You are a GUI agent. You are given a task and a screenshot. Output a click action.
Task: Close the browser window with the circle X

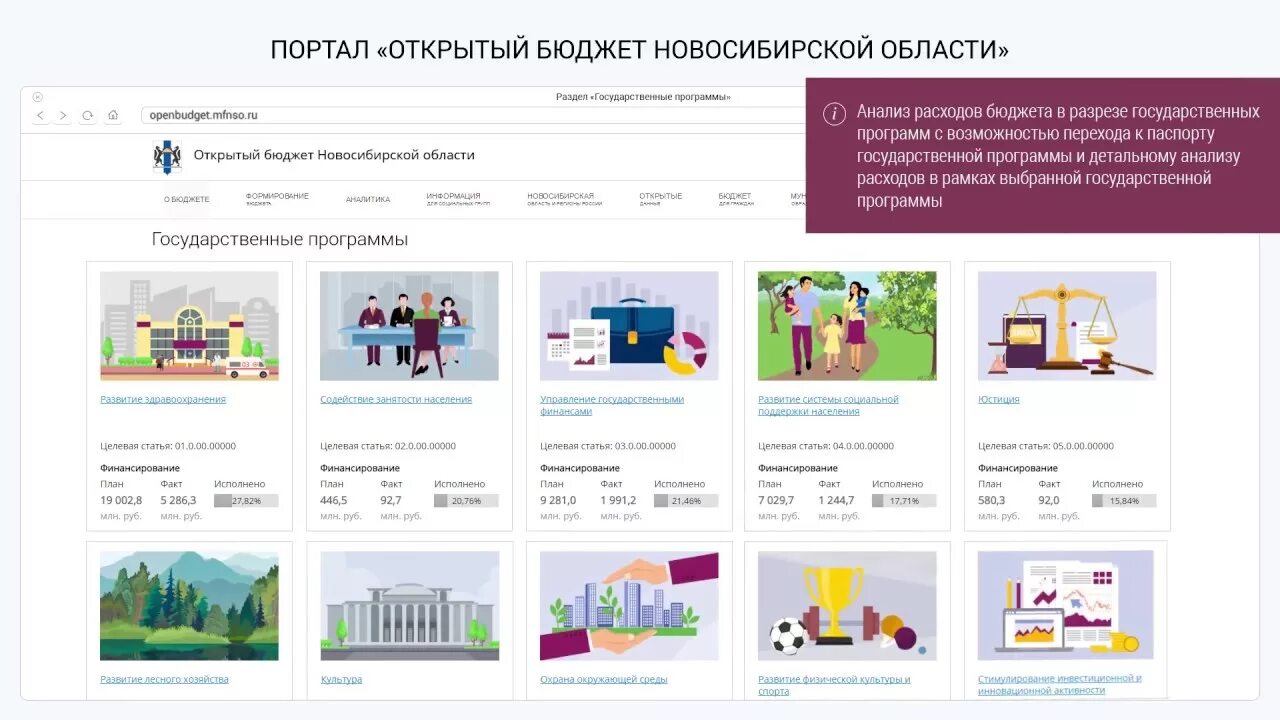[x=38, y=97]
